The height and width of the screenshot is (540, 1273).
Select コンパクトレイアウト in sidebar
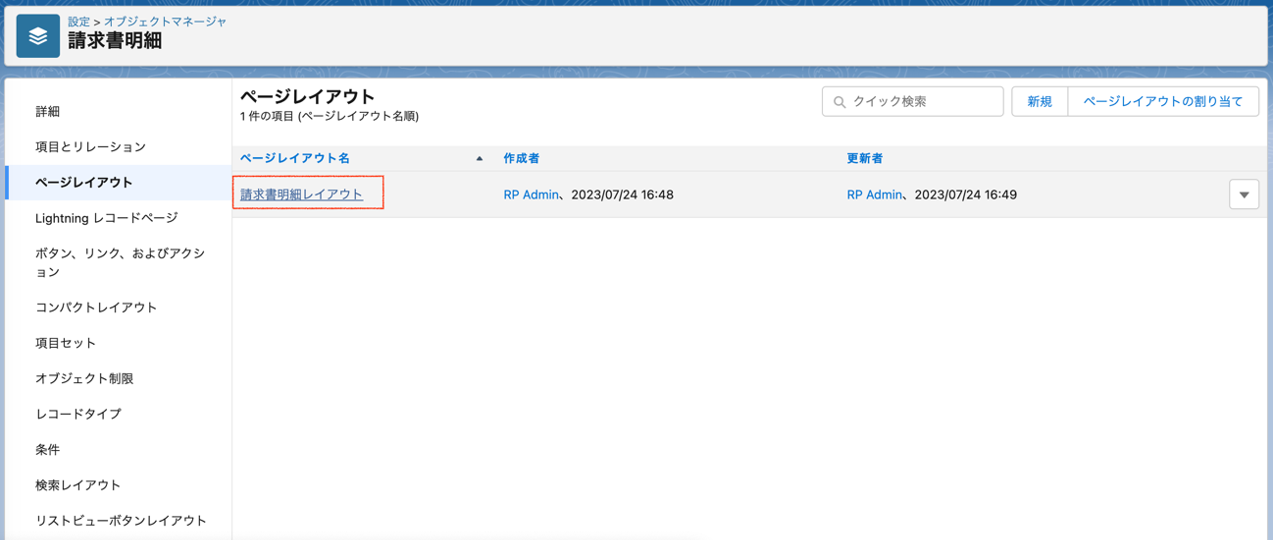pos(96,308)
